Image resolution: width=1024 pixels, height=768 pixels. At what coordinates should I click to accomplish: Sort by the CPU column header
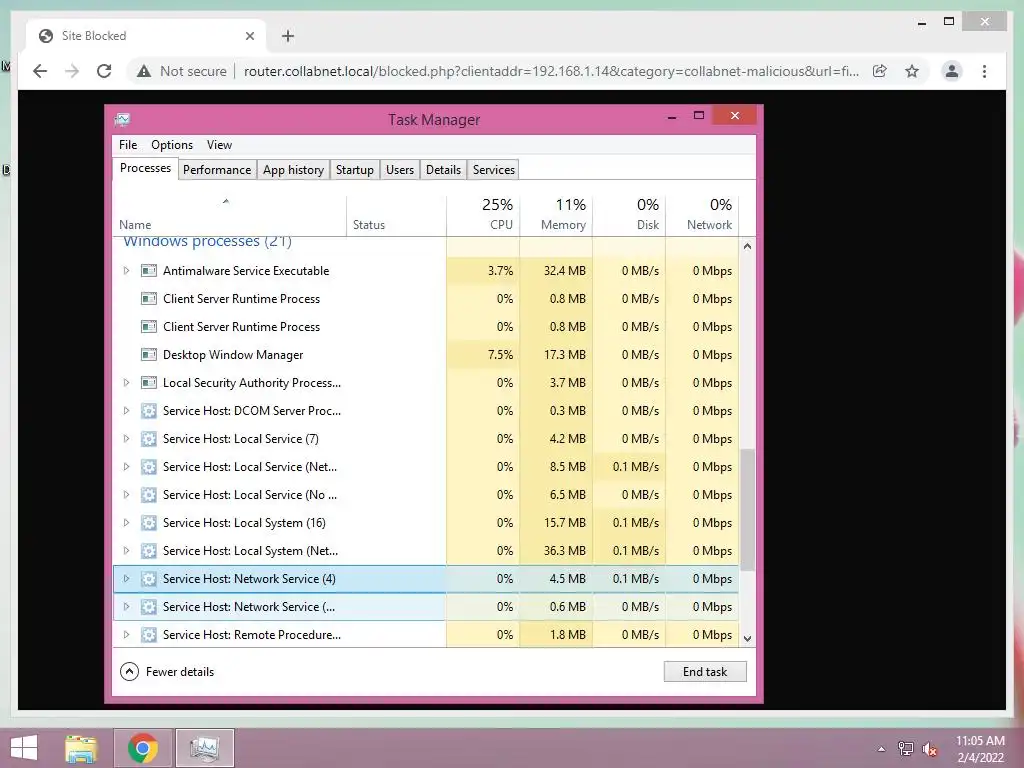(x=483, y=215)
